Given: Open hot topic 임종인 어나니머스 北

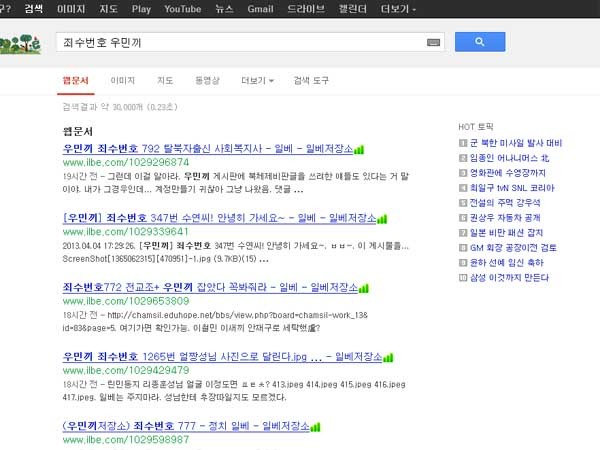Looking at the screenshot, I should [509, 158].
